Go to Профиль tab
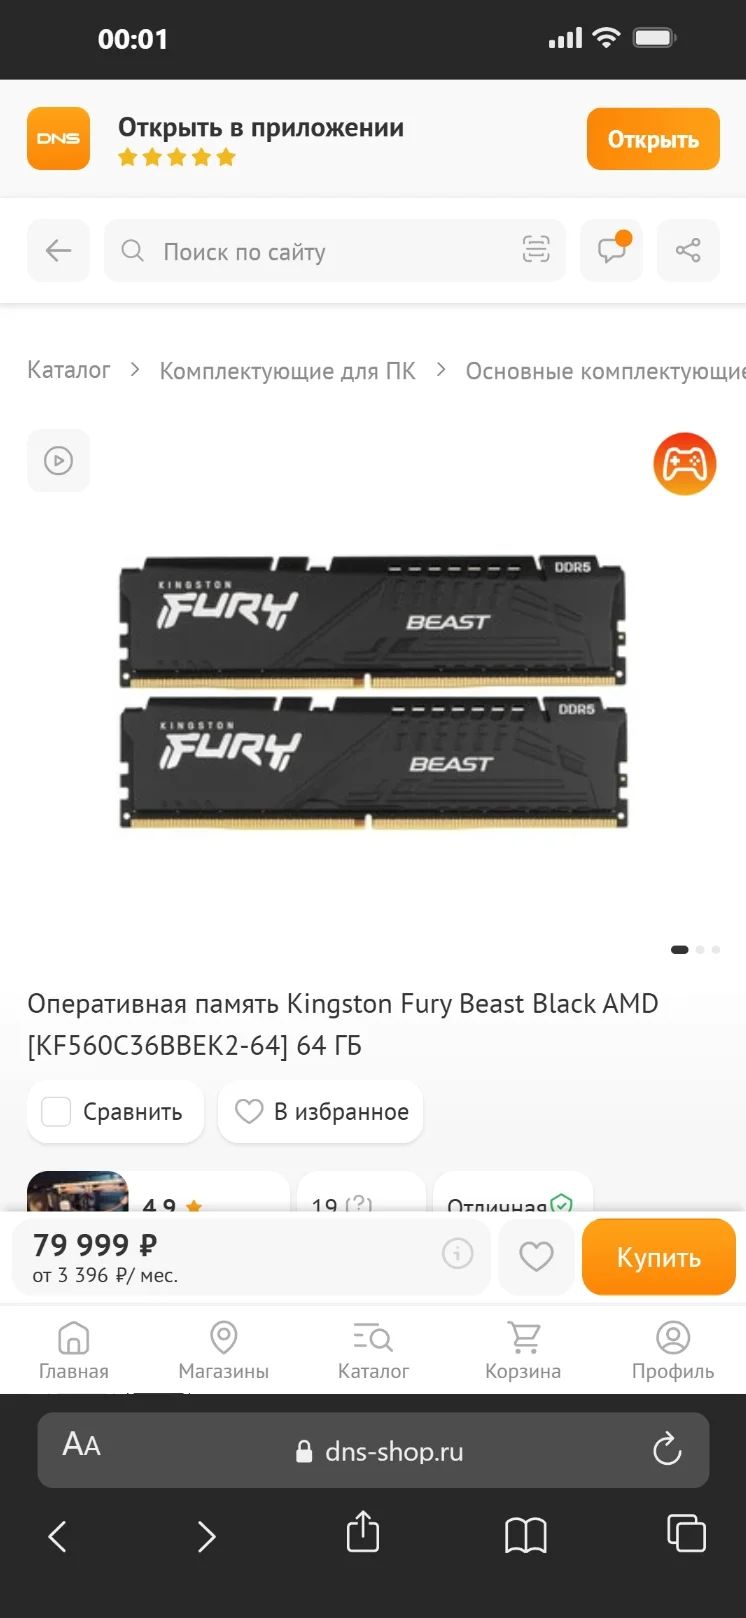 (673, 1350)
